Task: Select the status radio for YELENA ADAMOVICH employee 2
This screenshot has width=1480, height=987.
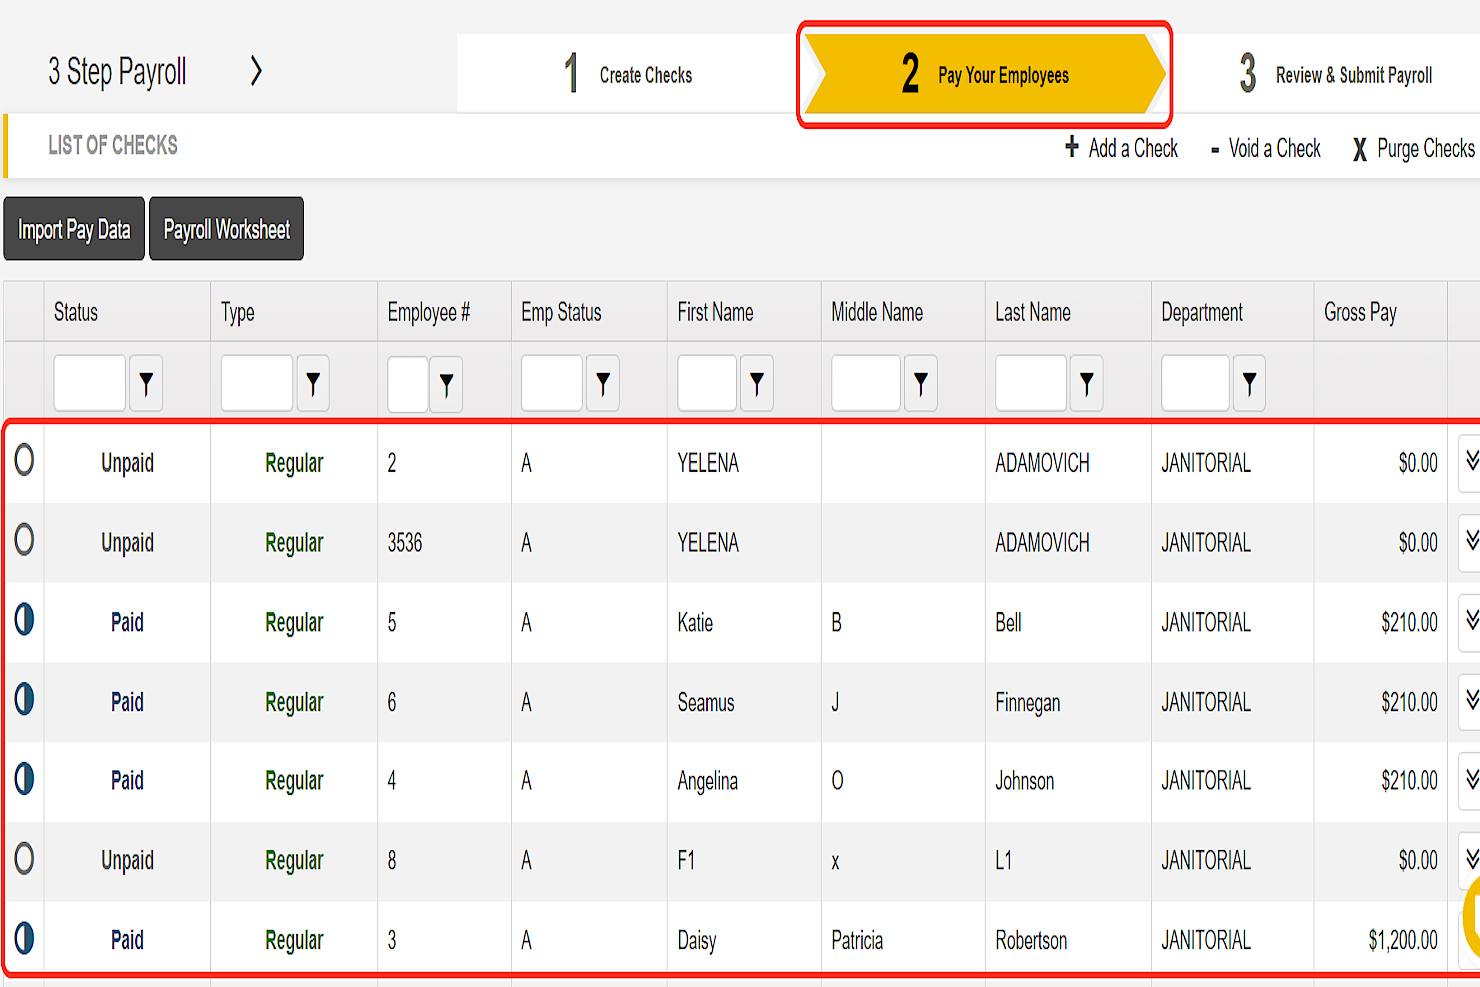Action: tap(24, 460)
